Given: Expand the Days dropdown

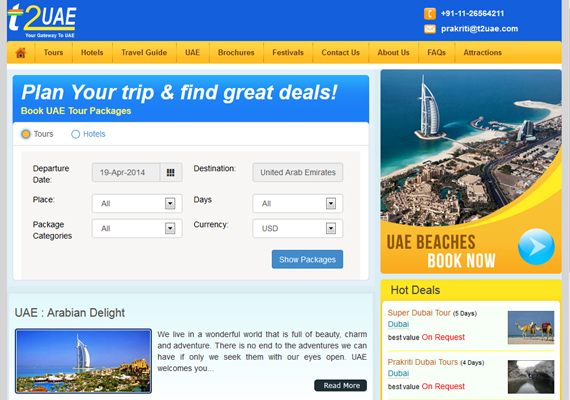Looking at the screenshot, I should (298, 204).
